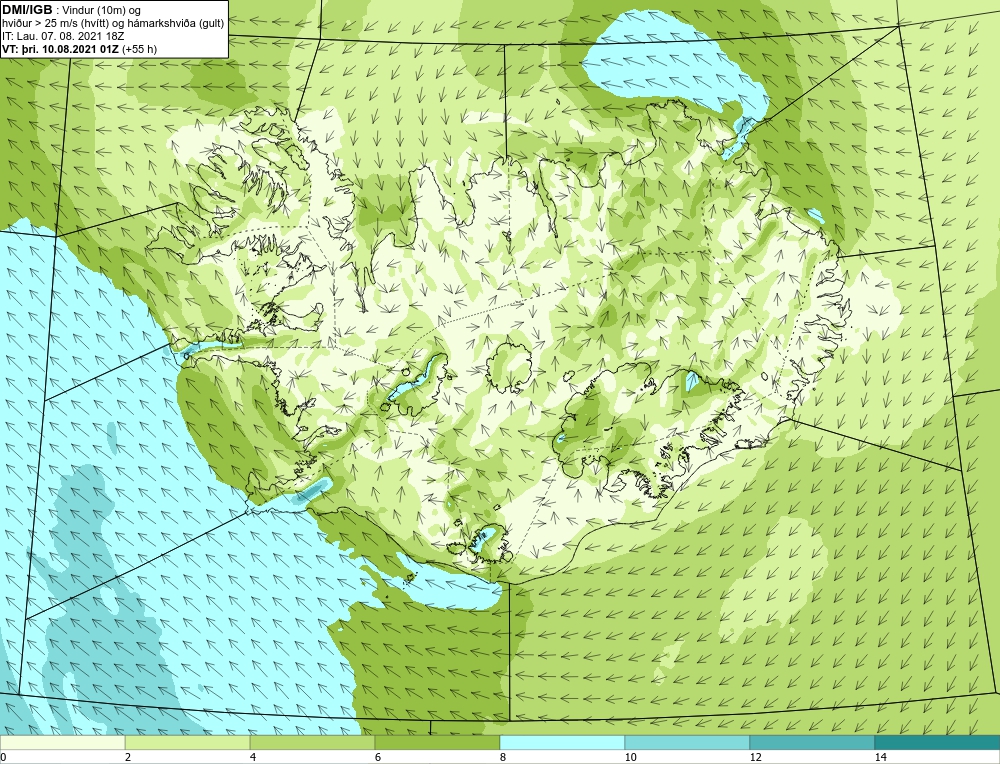1000x764 pixels.
Task: Click the legend value label 2
Action: 128,757
